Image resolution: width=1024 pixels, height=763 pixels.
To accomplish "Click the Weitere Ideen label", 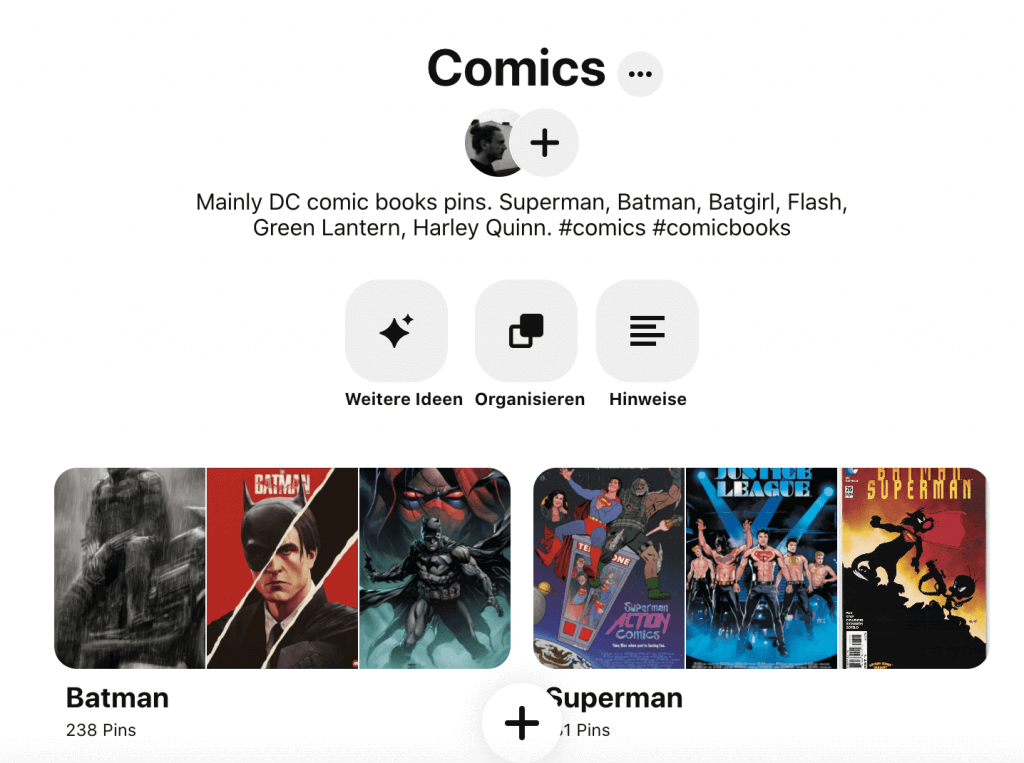I will [404, 399].
